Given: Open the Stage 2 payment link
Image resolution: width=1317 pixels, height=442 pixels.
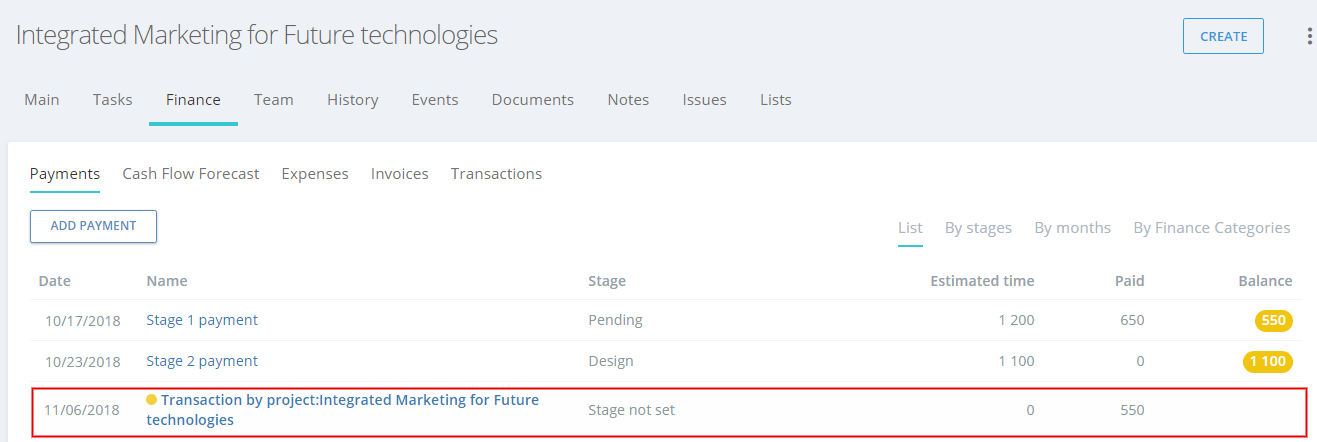Looking at the screenshot, I should tap(202, 361).
